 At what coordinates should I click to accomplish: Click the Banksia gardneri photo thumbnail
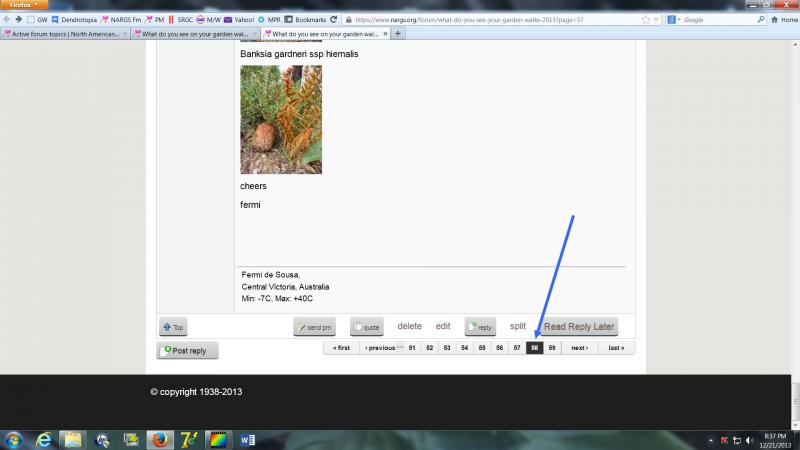281,120
